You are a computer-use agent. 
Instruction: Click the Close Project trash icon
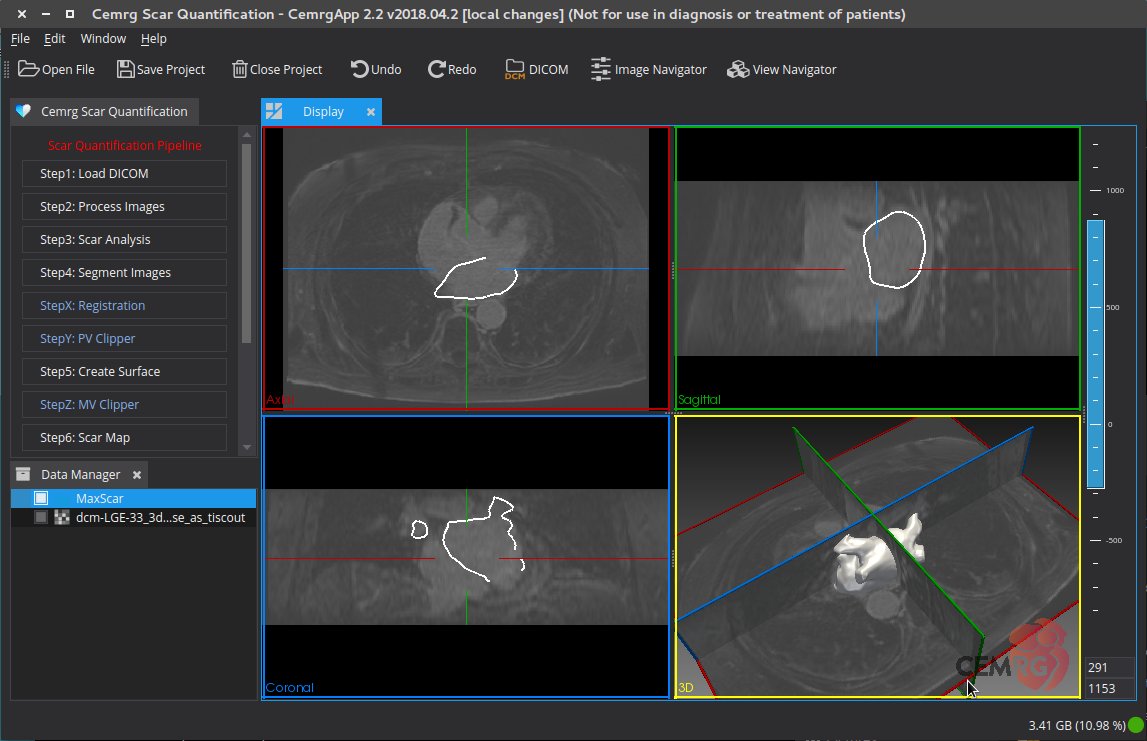coord(239,69)
